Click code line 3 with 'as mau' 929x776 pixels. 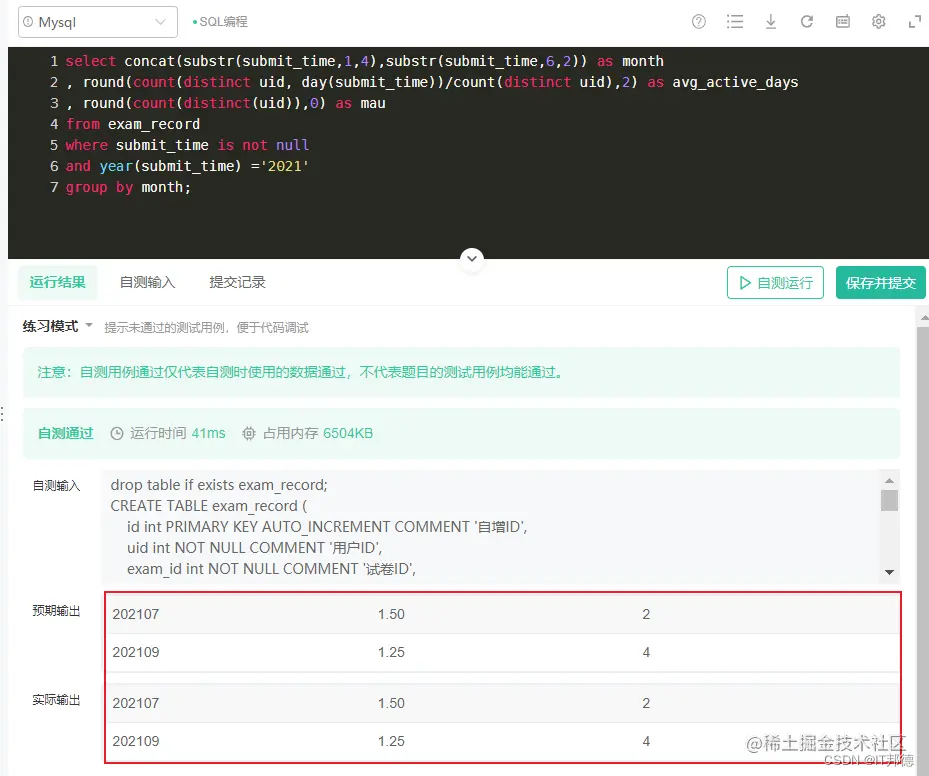pyautogui.click(x=225, y=103)
